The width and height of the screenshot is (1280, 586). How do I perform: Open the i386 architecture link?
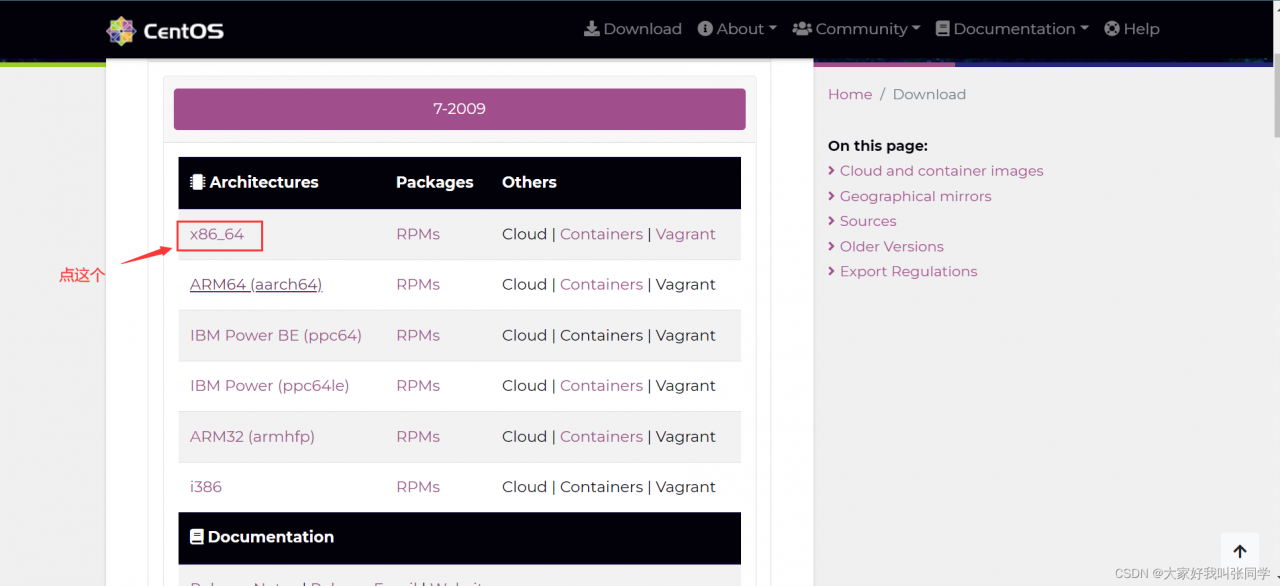point(206,487)
